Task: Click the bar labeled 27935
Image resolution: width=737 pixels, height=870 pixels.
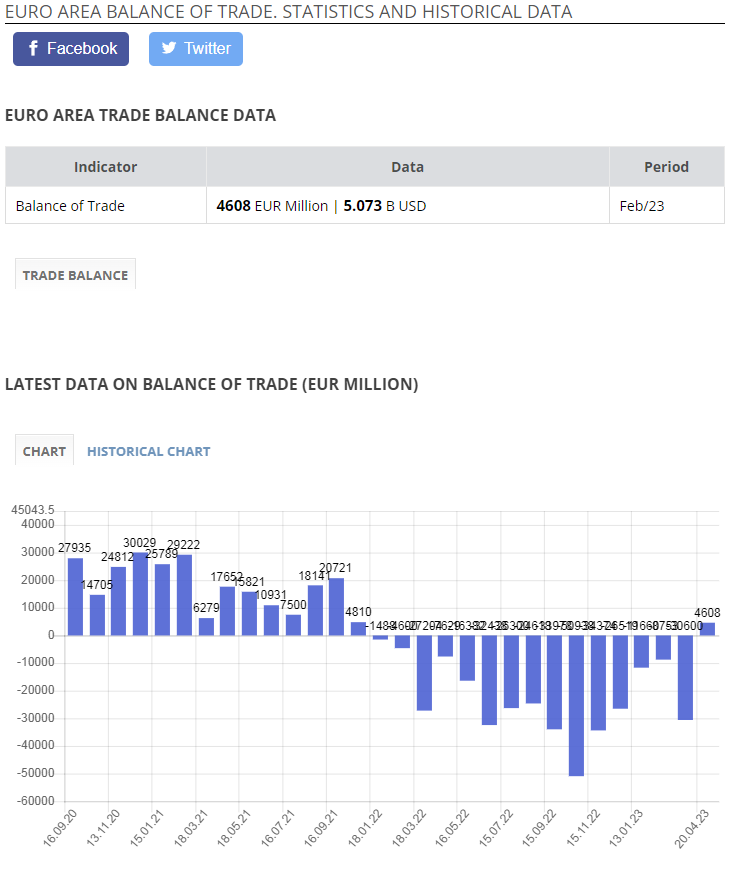Action: (75, 596)
